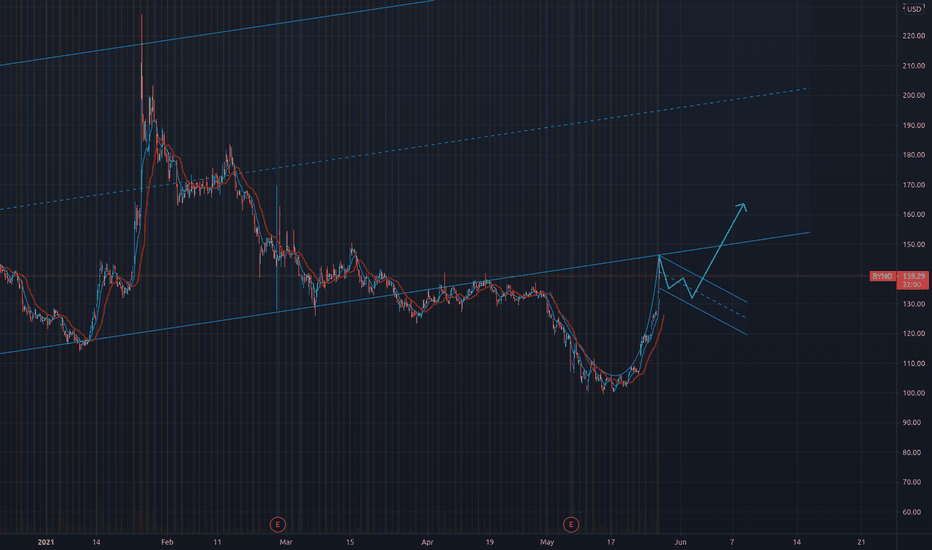Viewport: 932px width, 550px height.
Task: Click the 17 date label on time axis
Action: point(610,542)
